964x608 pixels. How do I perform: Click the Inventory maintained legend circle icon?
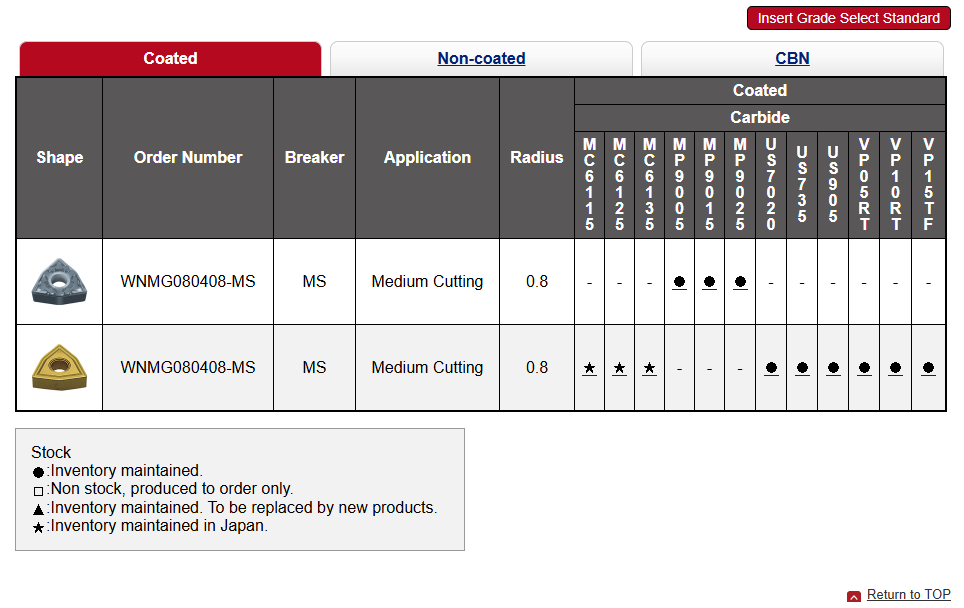pyautogui.click(x=38, y=472)
